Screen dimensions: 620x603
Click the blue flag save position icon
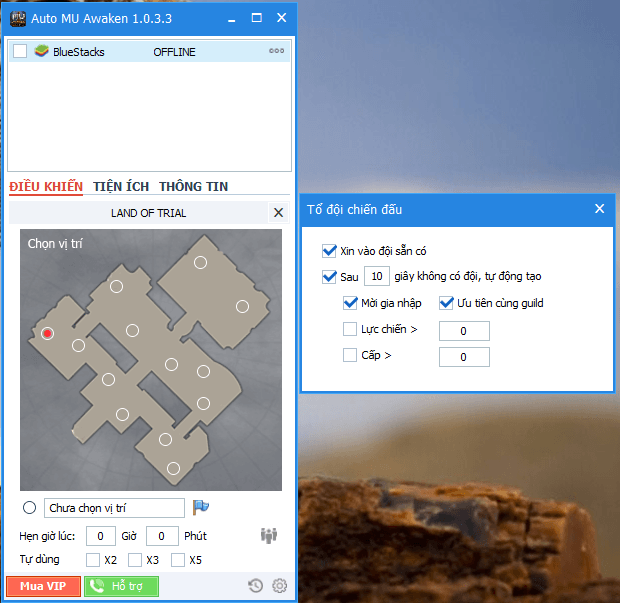click(201, 507)
